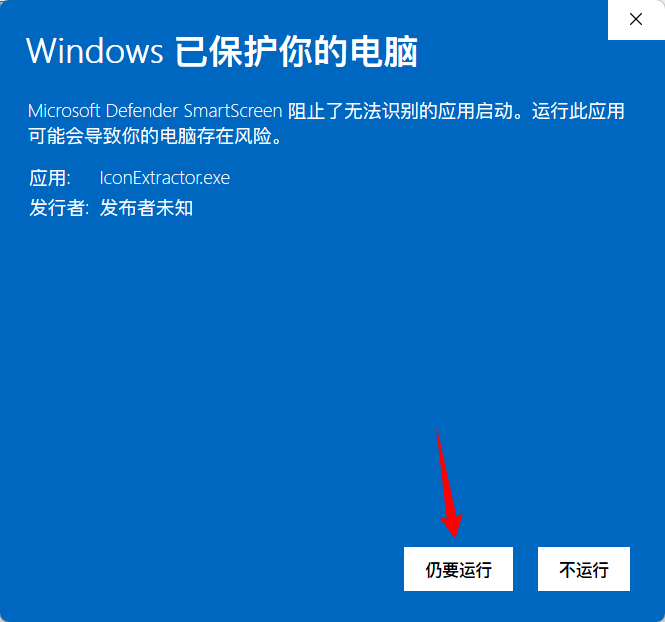Select the IconExtractor.exe application name

165,178
